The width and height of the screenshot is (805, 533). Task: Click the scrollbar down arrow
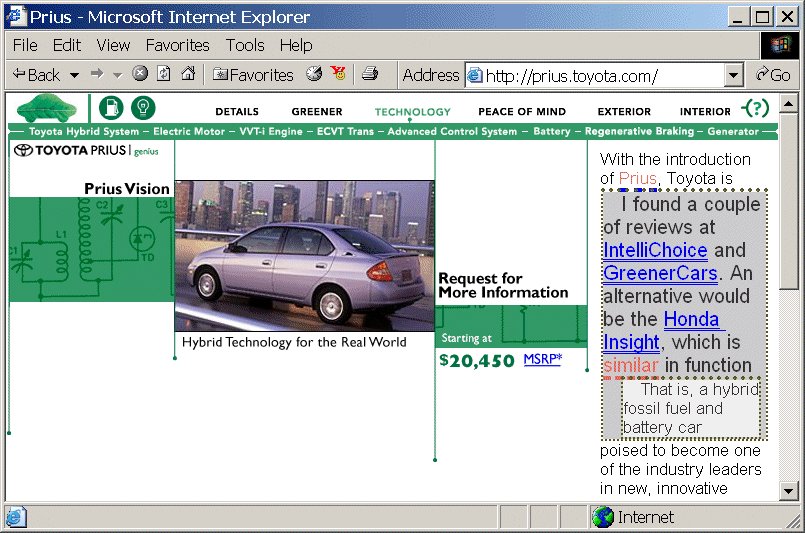click(x=788, y=491)
